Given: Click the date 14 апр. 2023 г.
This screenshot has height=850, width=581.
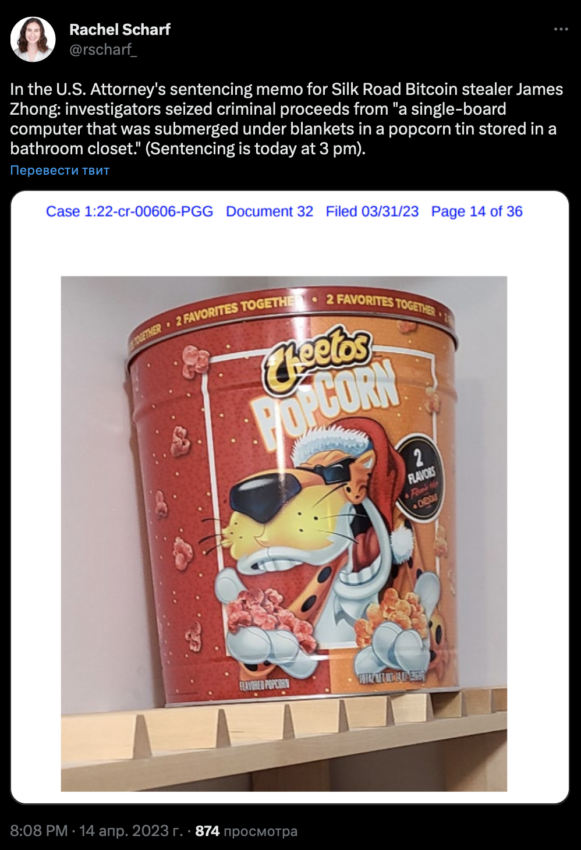Looking at the screenshot, I should (132, 830).
